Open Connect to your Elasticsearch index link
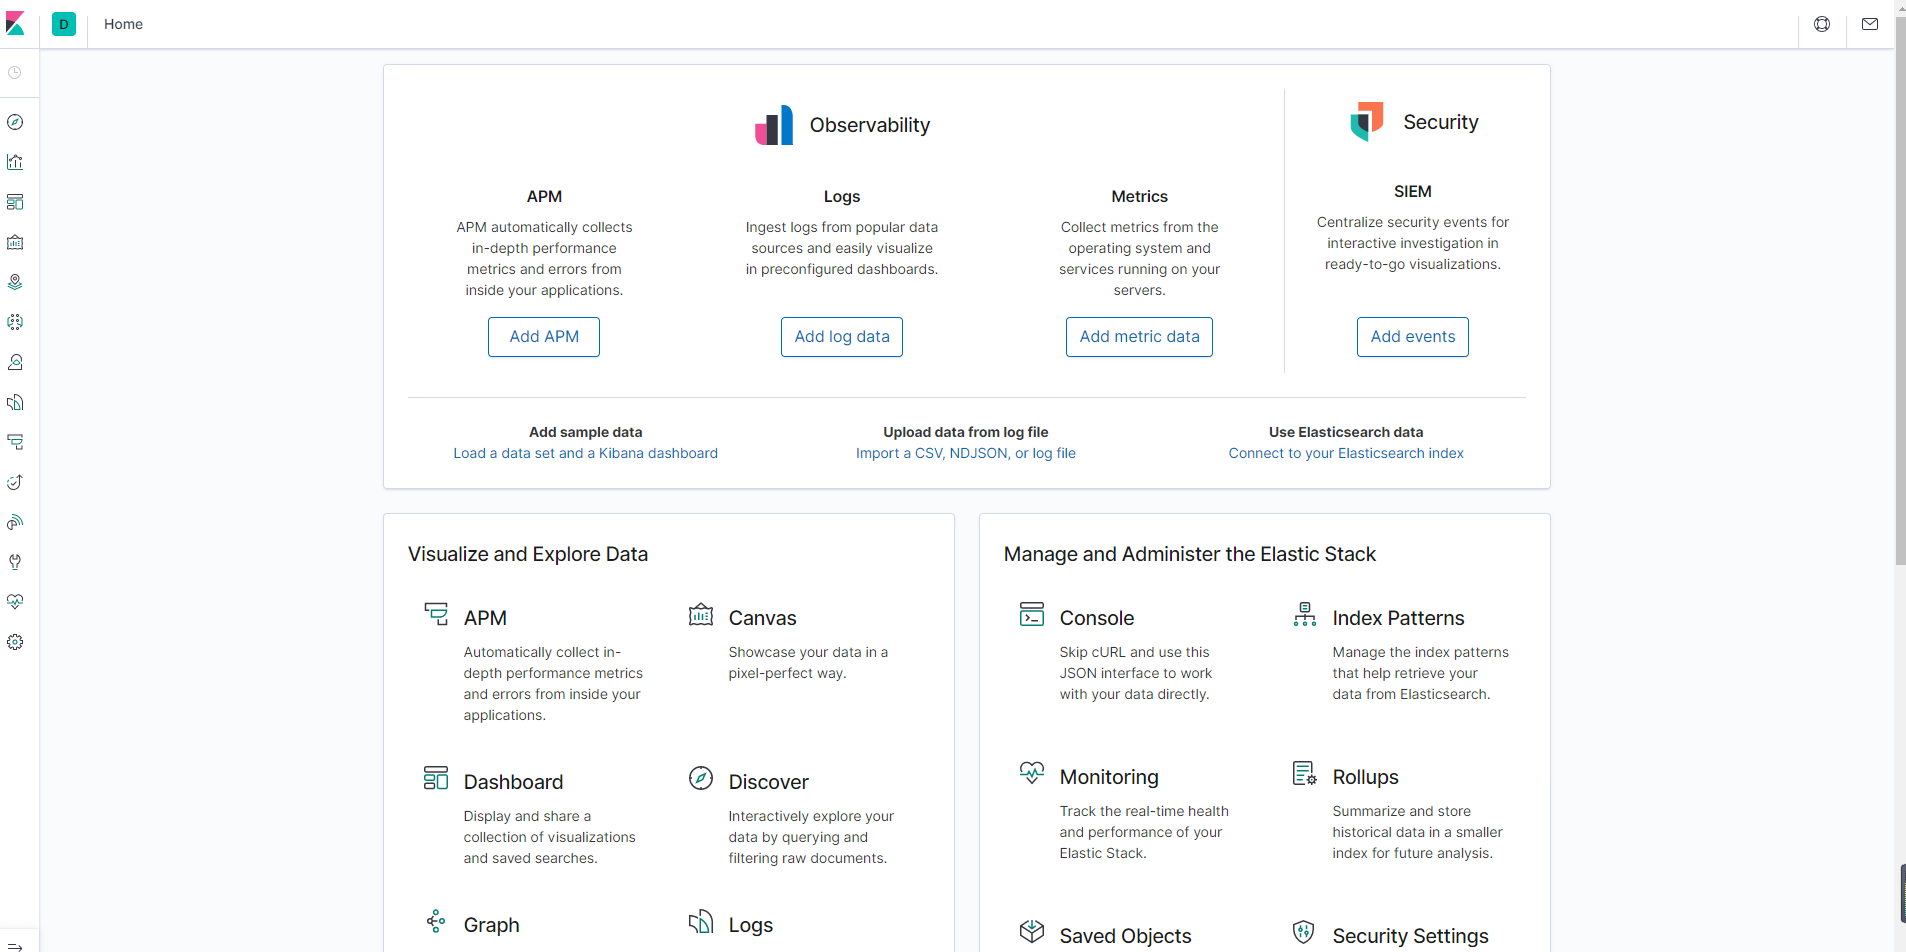This screenshot has height=952, width=1906. coord(1346,453)
